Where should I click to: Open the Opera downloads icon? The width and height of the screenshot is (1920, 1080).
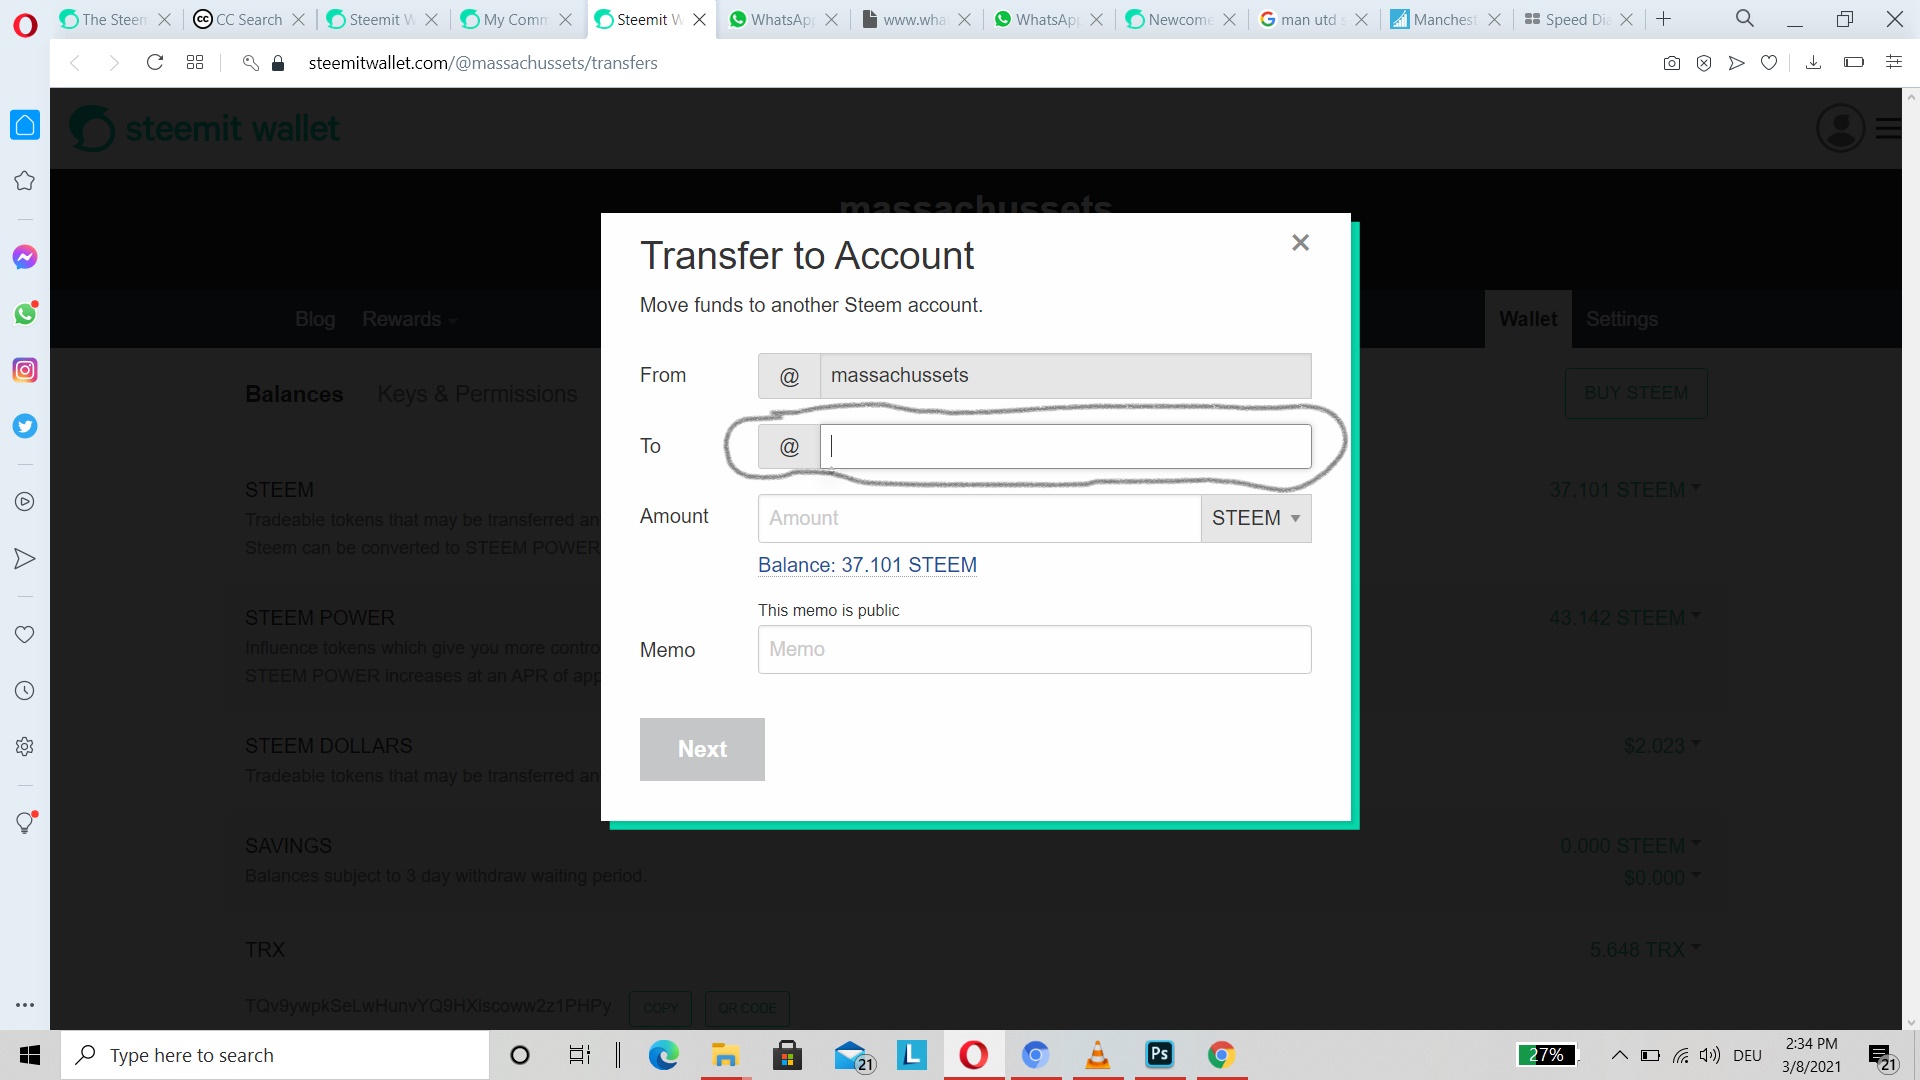click(x=1813, y=63)
